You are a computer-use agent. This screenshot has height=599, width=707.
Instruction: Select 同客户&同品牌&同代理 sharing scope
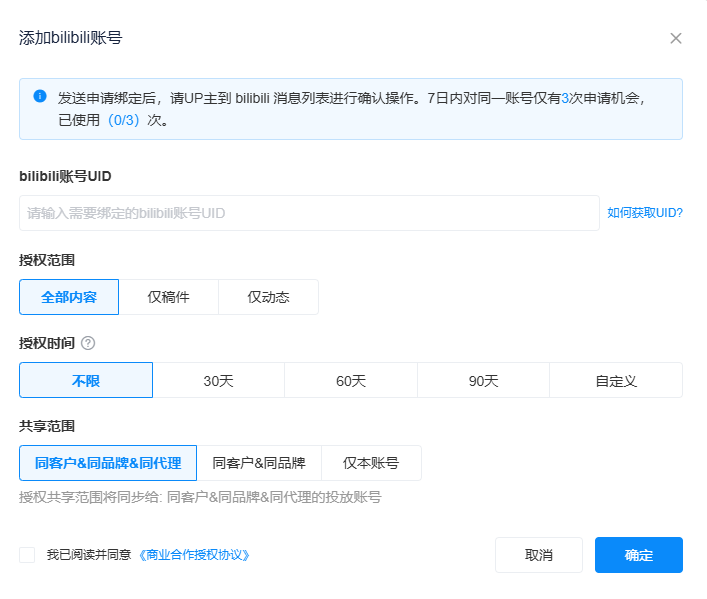pyautogui.click(x=108, y=463)
